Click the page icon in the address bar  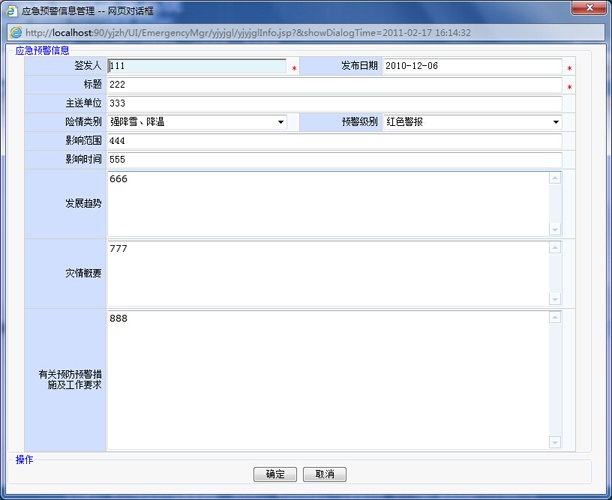[x=16, y=32]
